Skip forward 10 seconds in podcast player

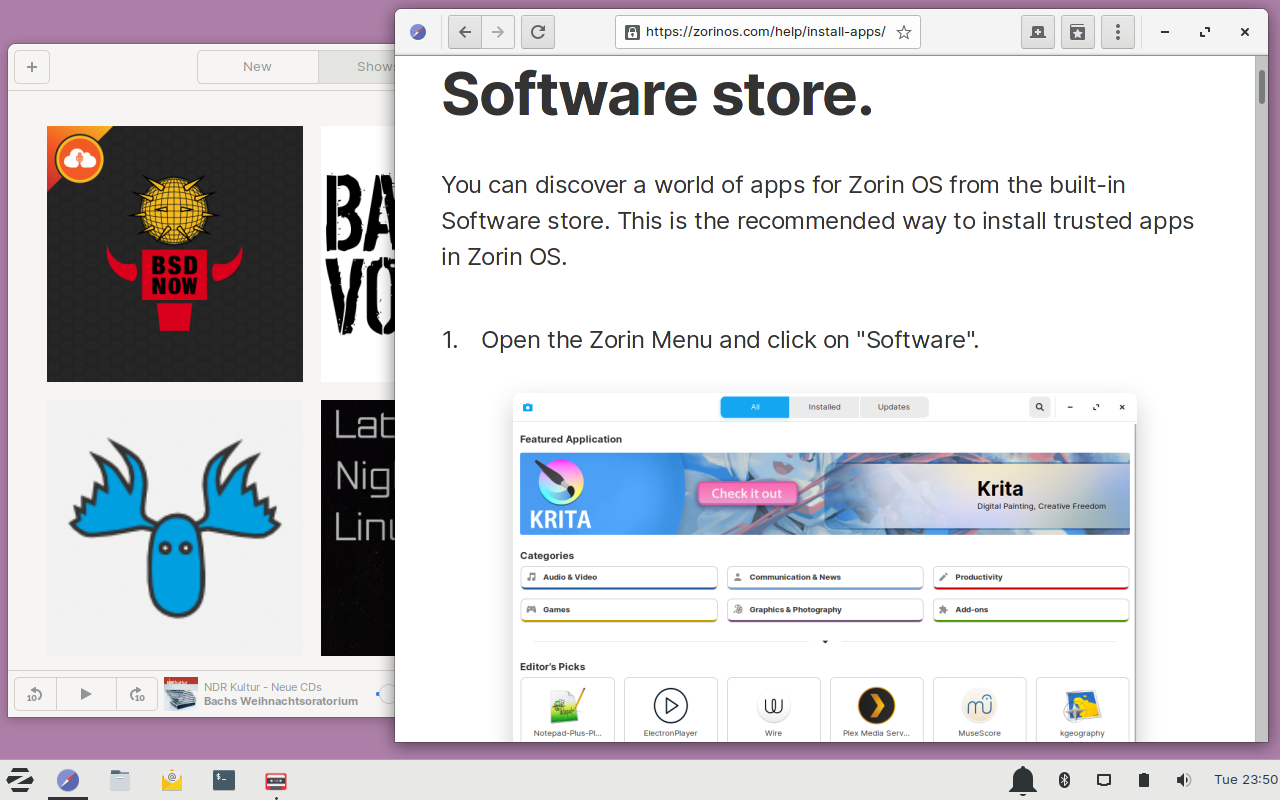(137, 694)
